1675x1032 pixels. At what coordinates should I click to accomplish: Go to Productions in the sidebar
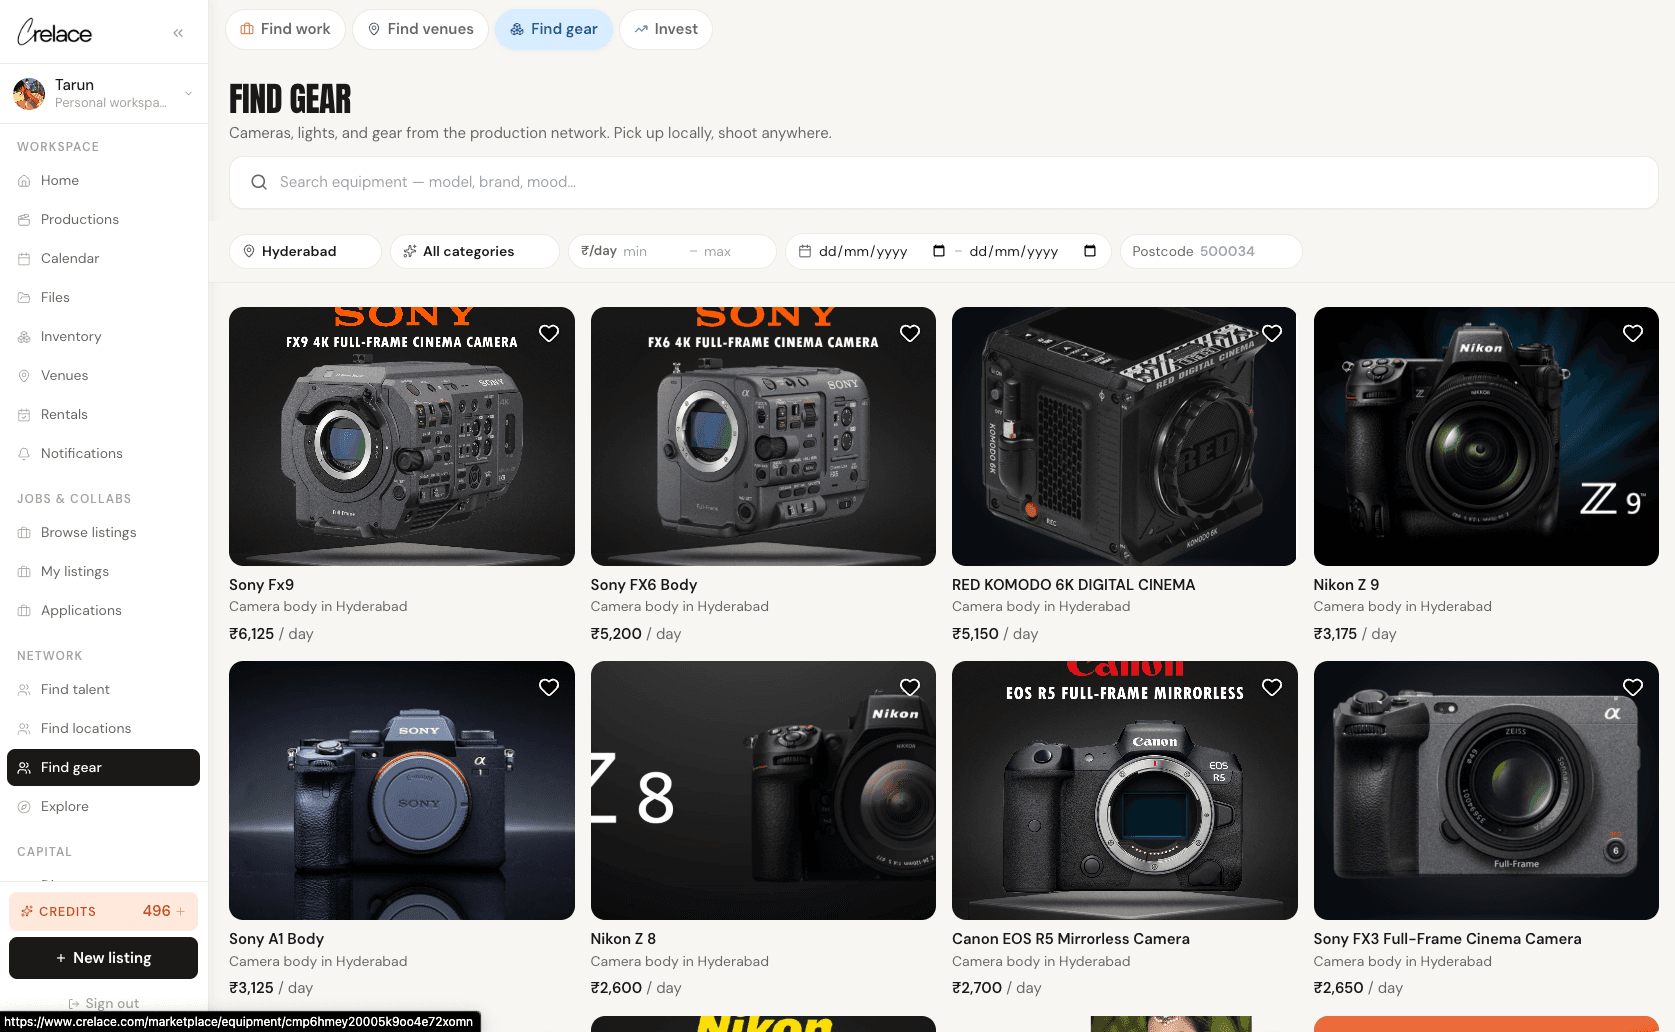click(x=104, y=220)
